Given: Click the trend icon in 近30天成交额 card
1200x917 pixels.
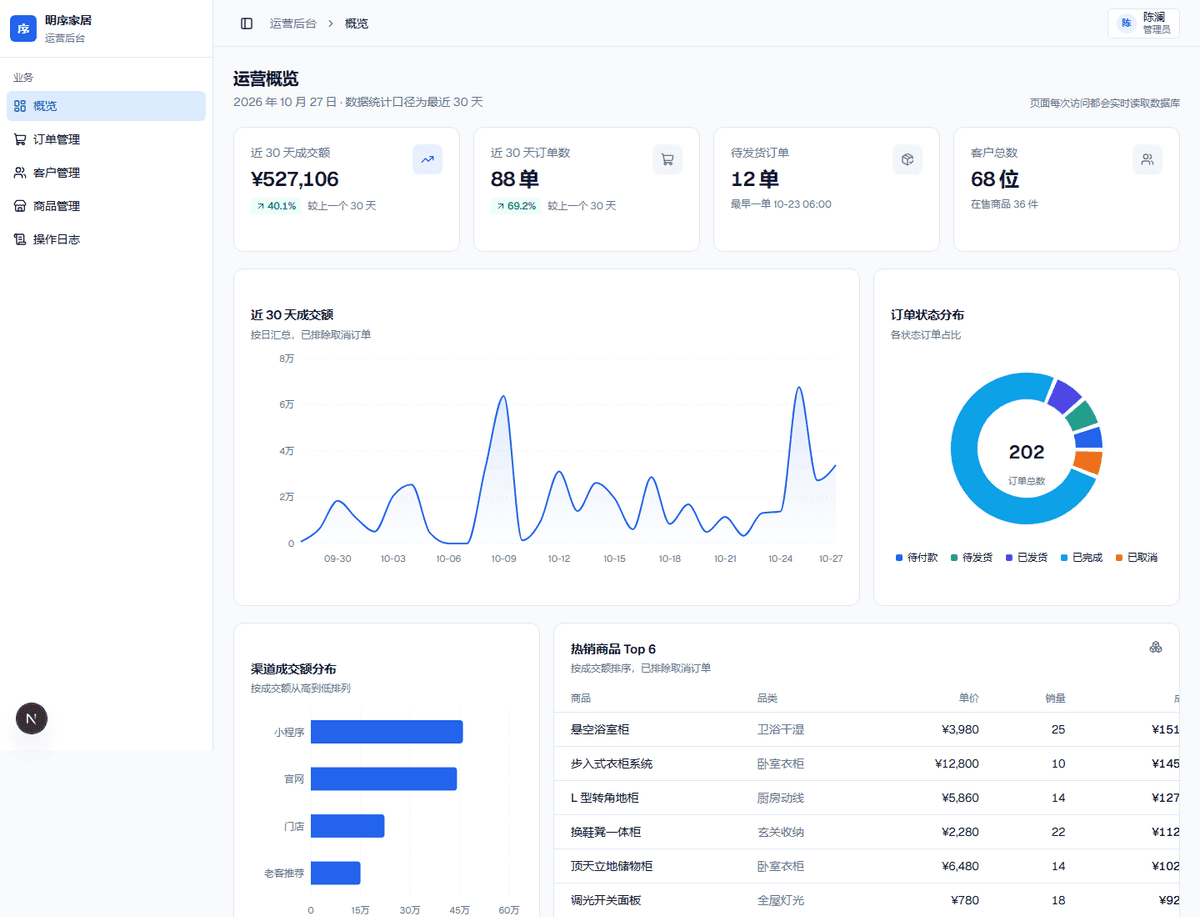Looking at the screenshot, I should point(428,159).
